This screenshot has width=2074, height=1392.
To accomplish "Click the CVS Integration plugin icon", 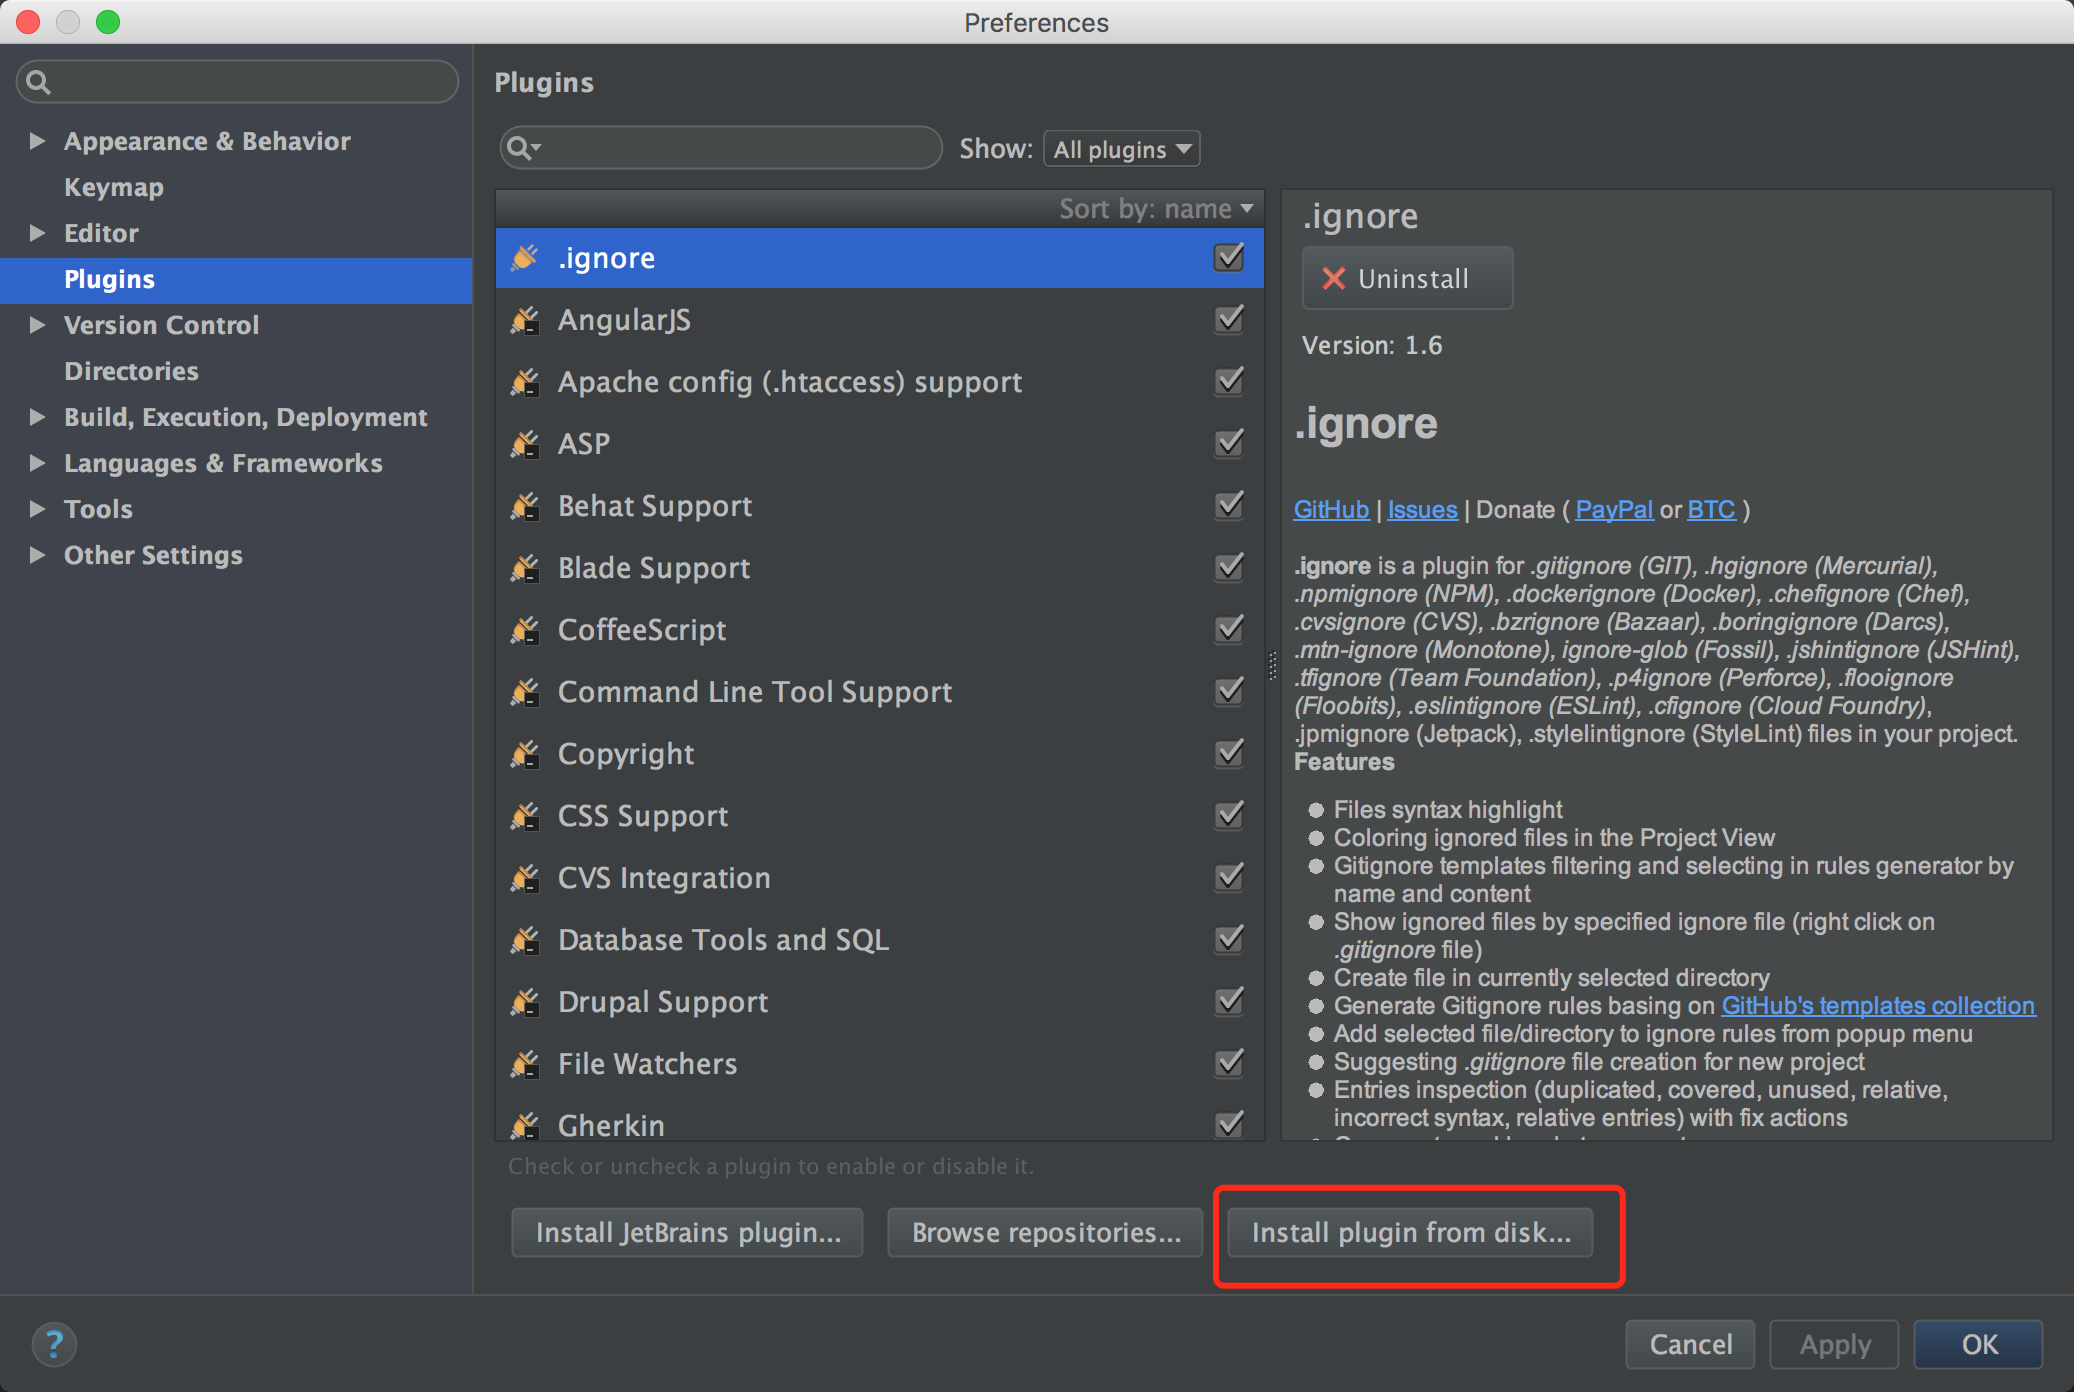I will point(525,878).
